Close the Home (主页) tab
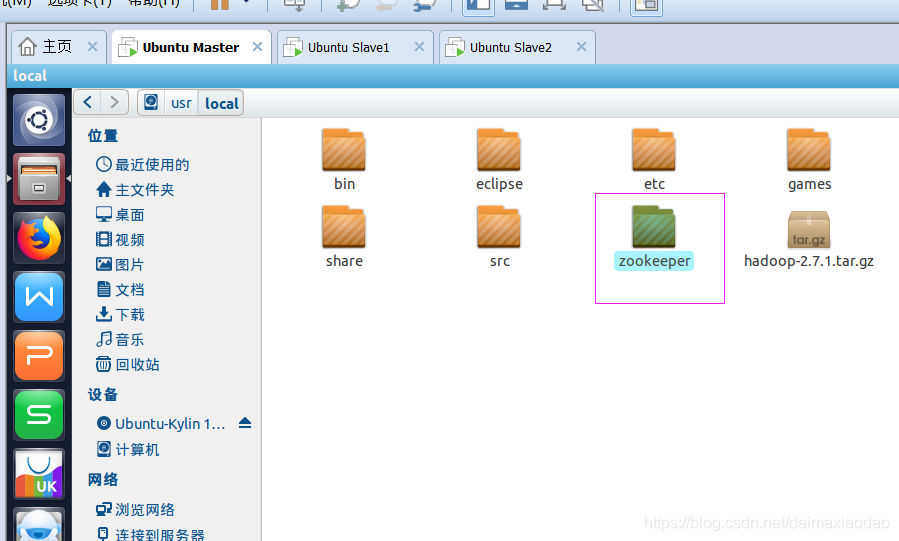The width and height of the screenshot is (899, 541). pos(92,47)
